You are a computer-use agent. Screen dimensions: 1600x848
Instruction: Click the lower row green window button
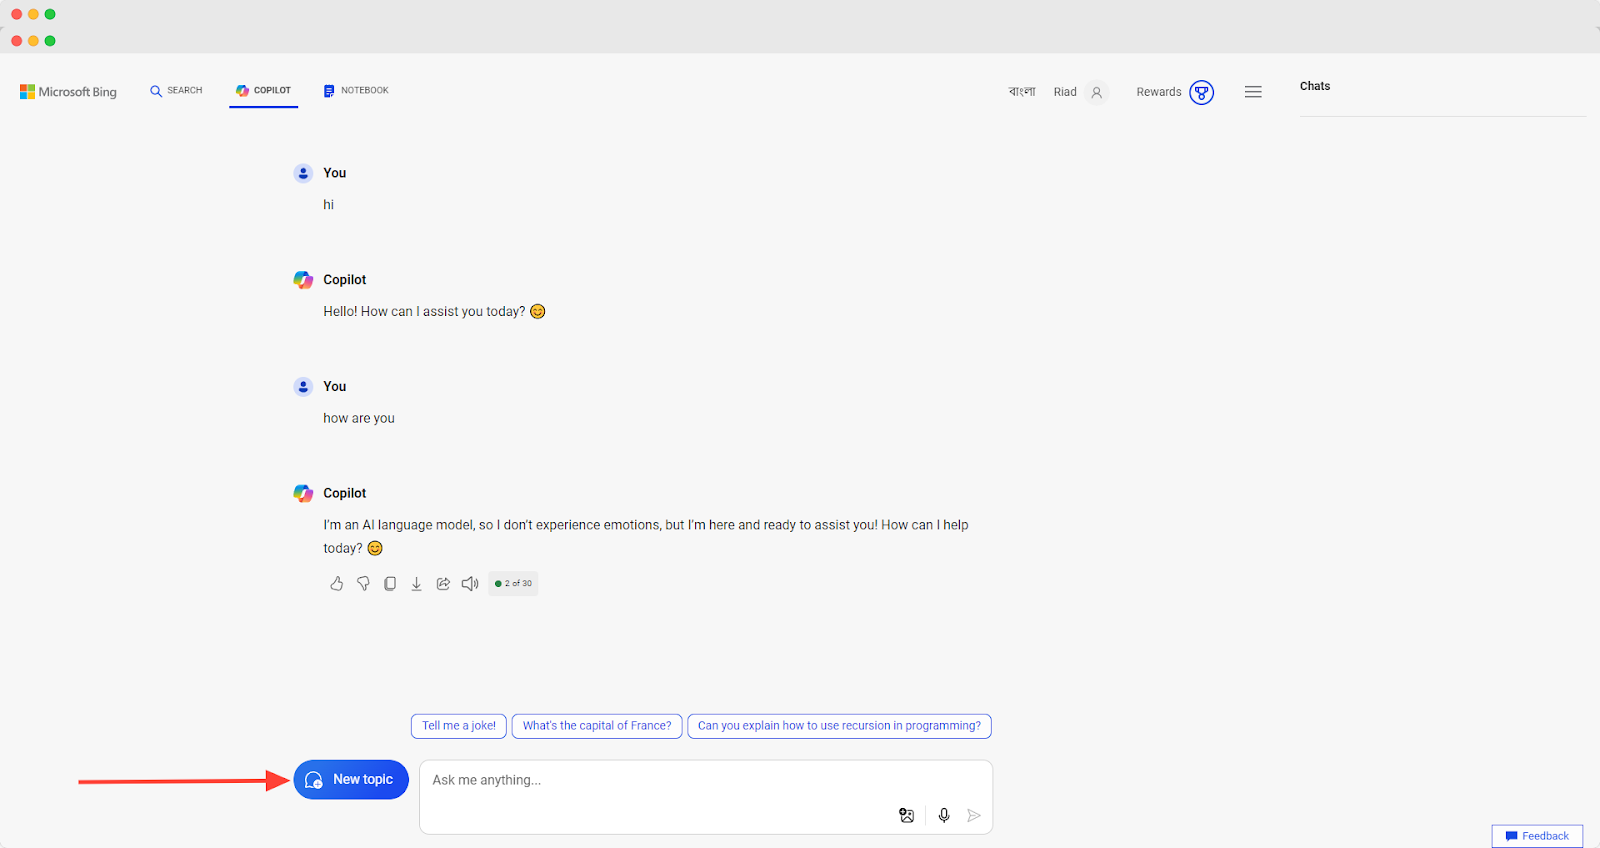coord(50,41)
